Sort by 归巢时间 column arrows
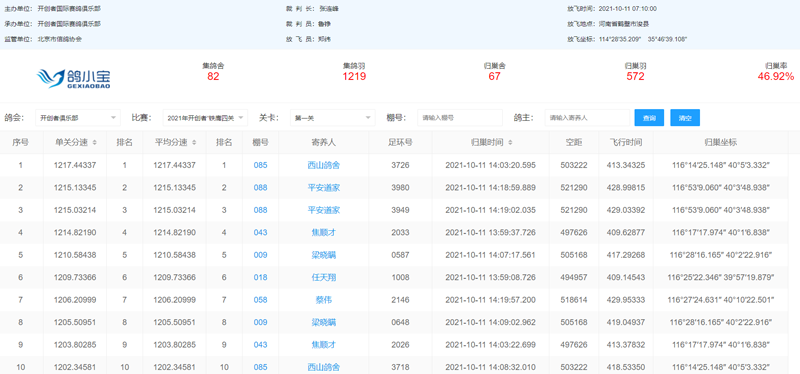Viewport: 800px width, 374px height. click(x=511, y=143)
